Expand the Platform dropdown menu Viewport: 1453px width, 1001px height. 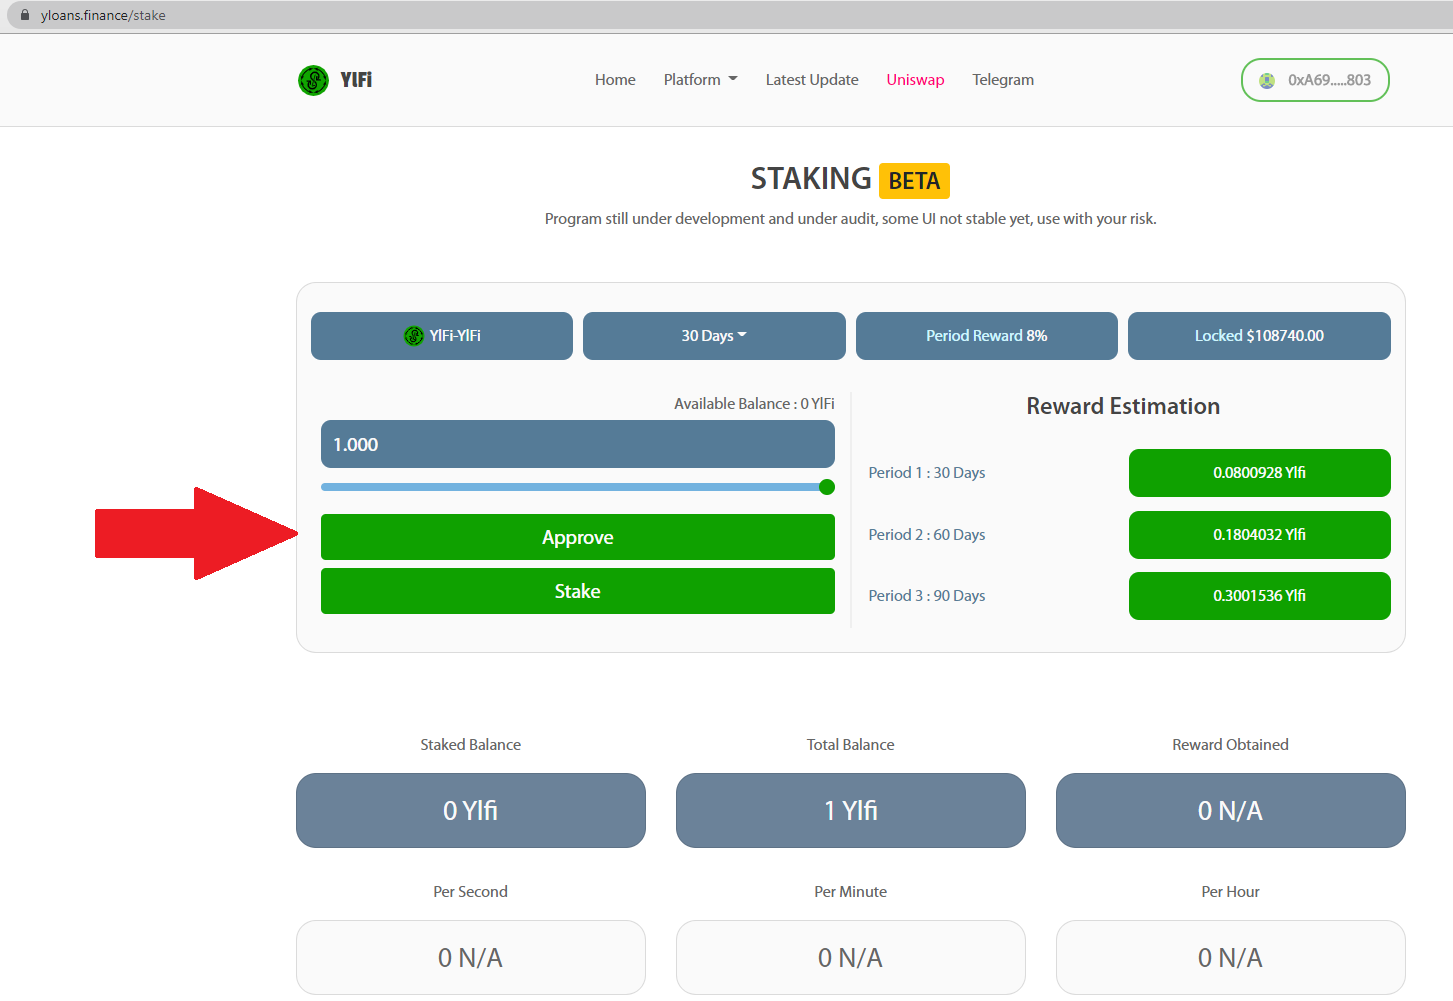pyautogui.click(x=700, y=80)
